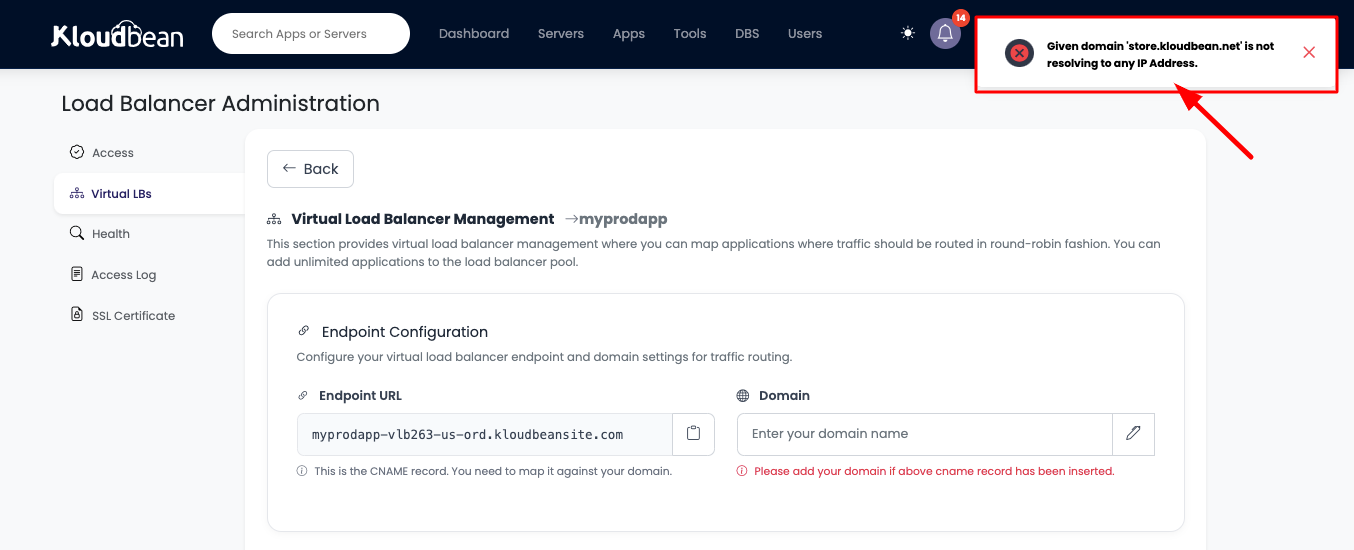
Task: Copy the Endpoint URL with clipboard icon
Action: coord(693,434)
